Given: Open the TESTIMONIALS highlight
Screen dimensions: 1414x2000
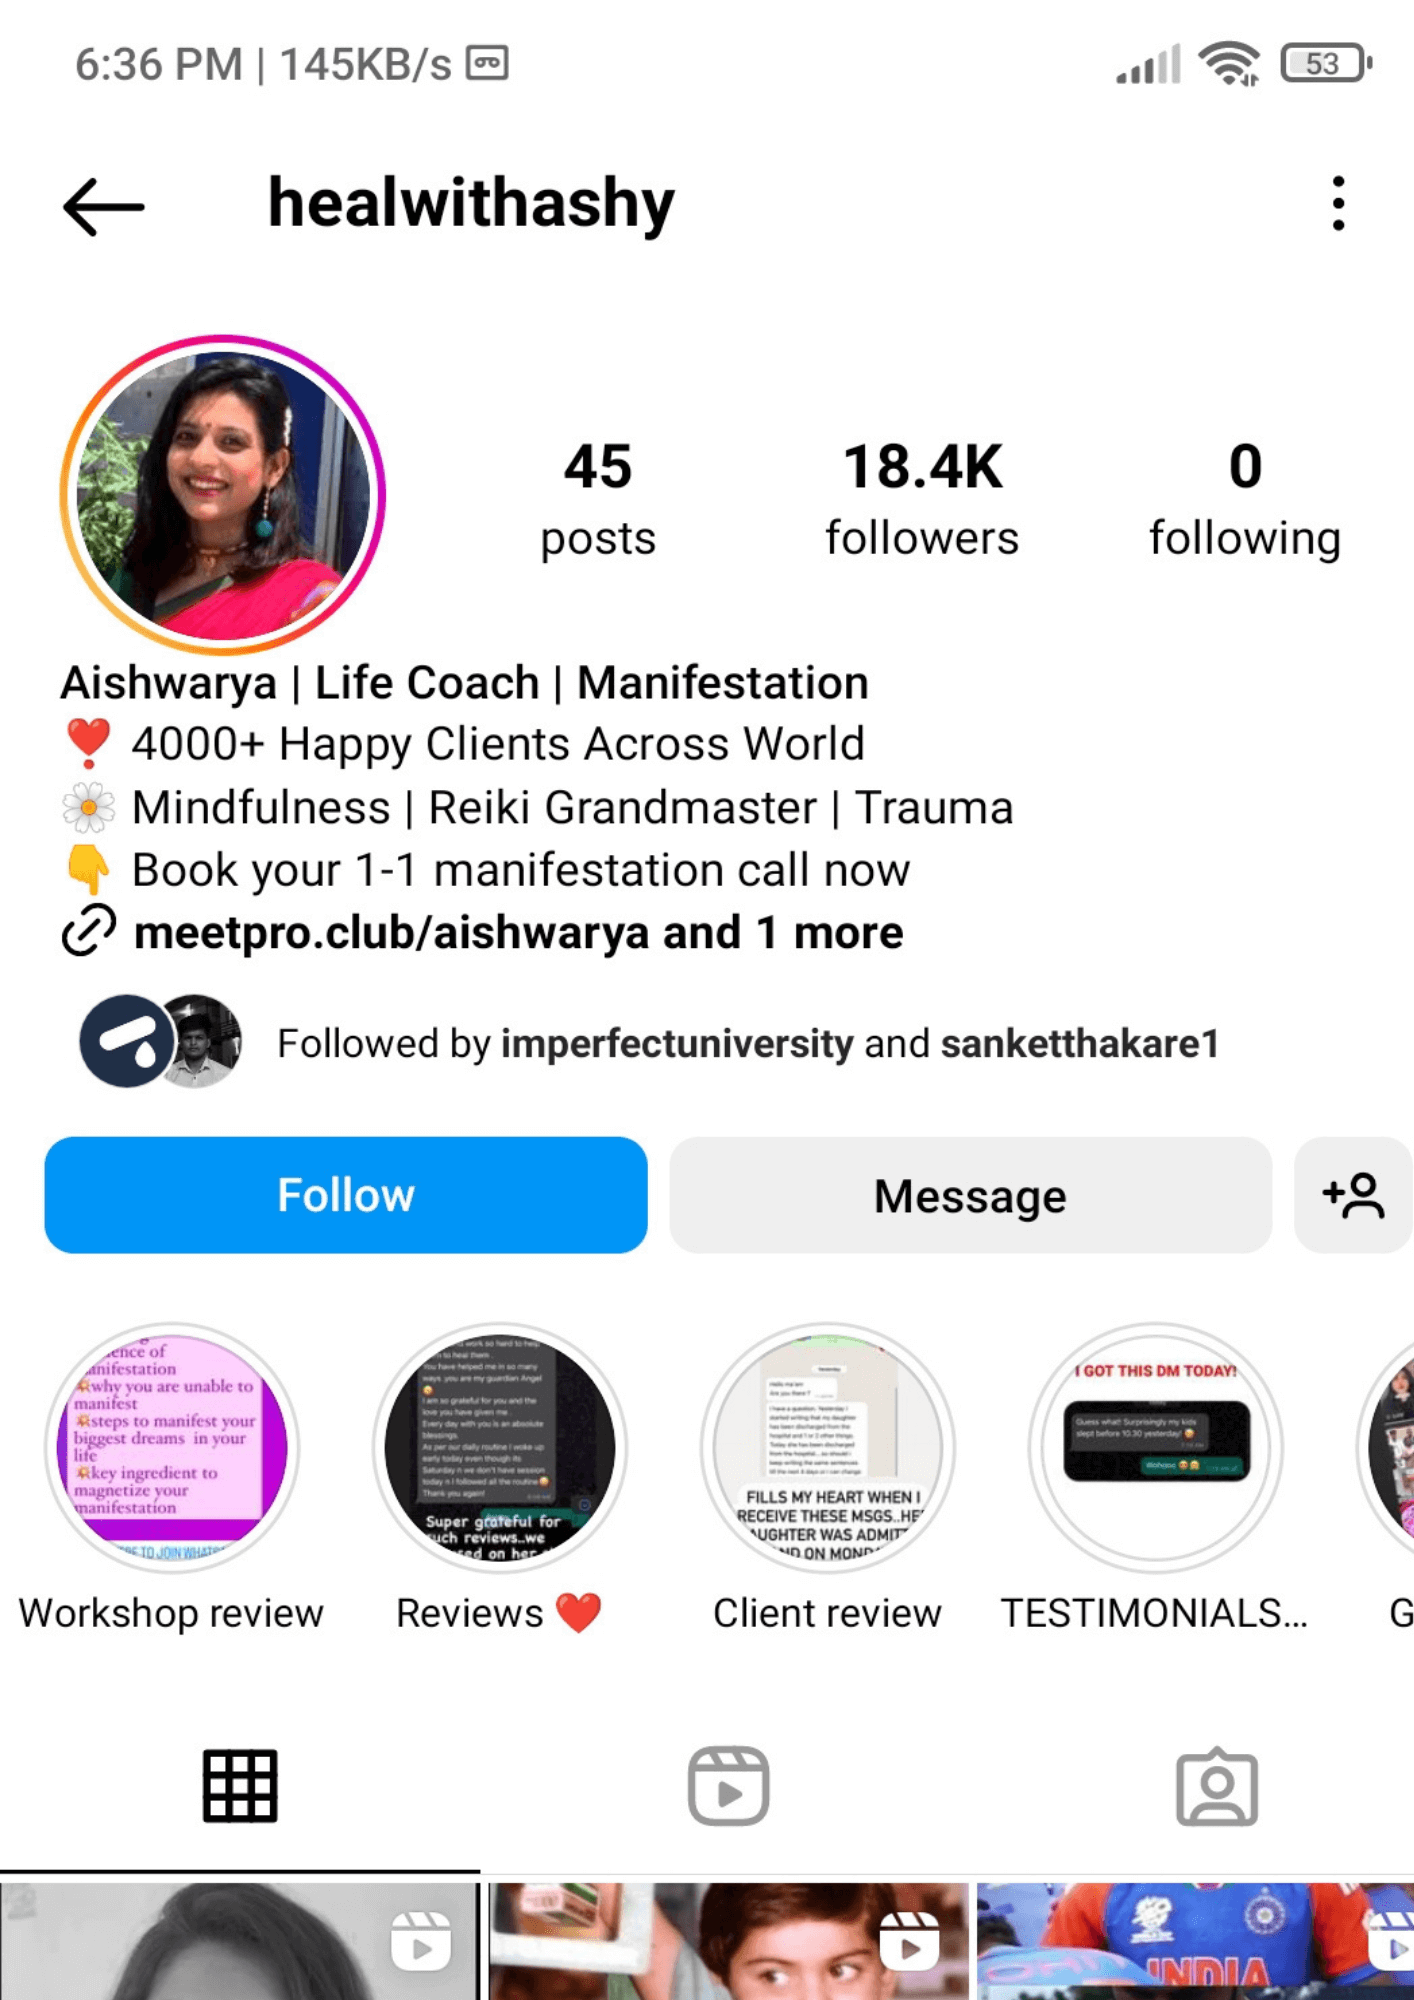Looking at the screenshot, I should (x=1156, y=1448).
